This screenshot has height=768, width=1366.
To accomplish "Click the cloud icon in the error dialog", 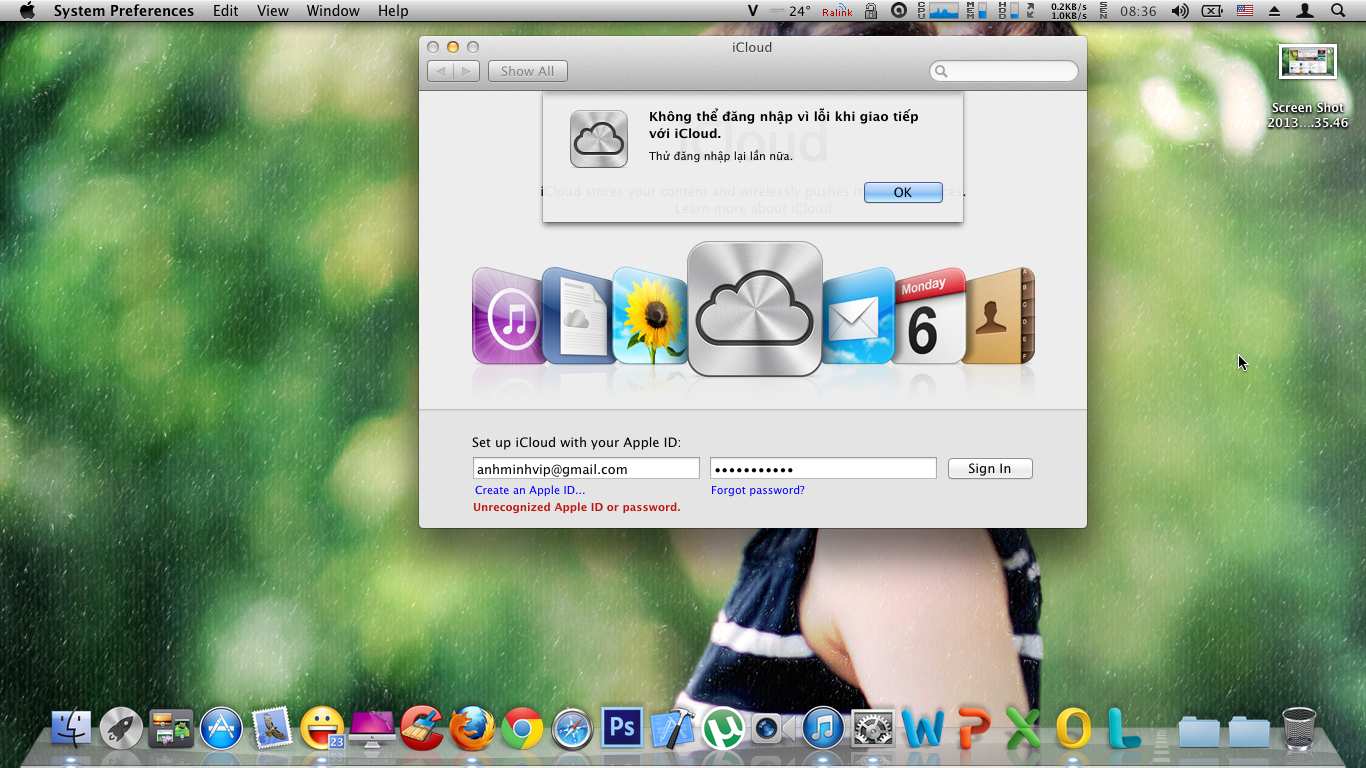I will click(599, 139).
